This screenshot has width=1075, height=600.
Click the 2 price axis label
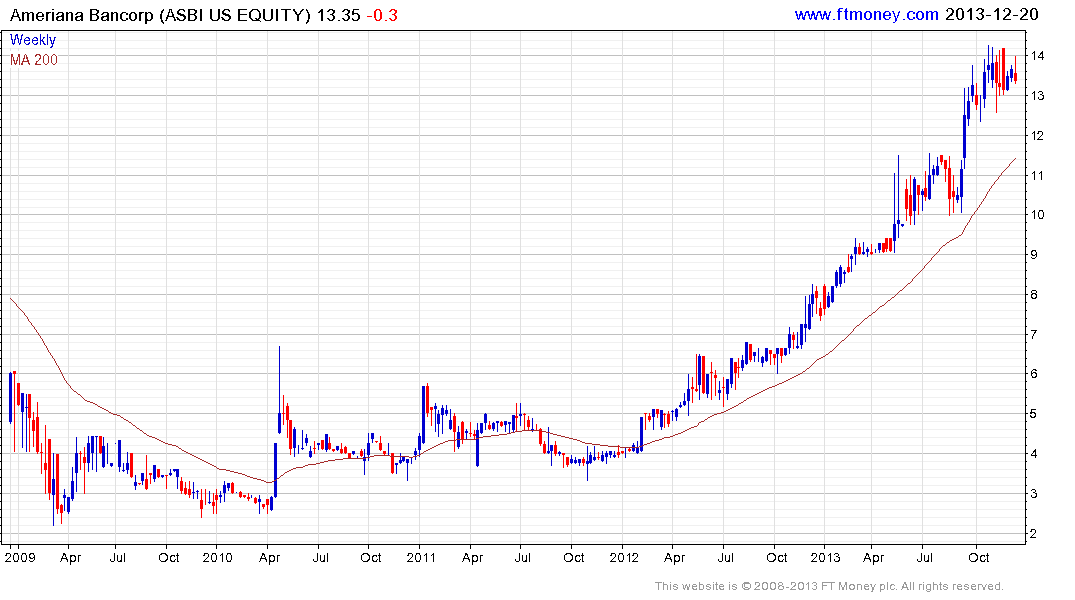1034,533
